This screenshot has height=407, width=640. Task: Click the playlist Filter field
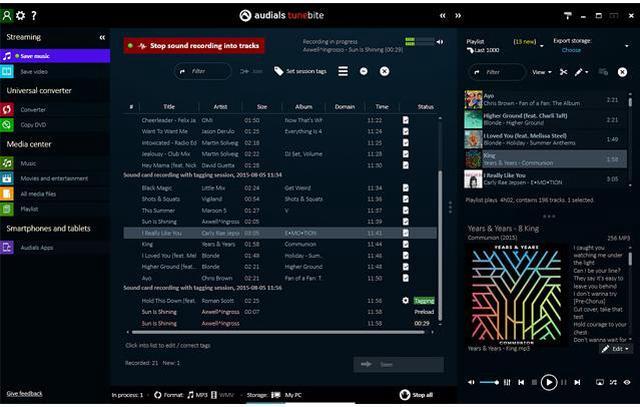497,72
